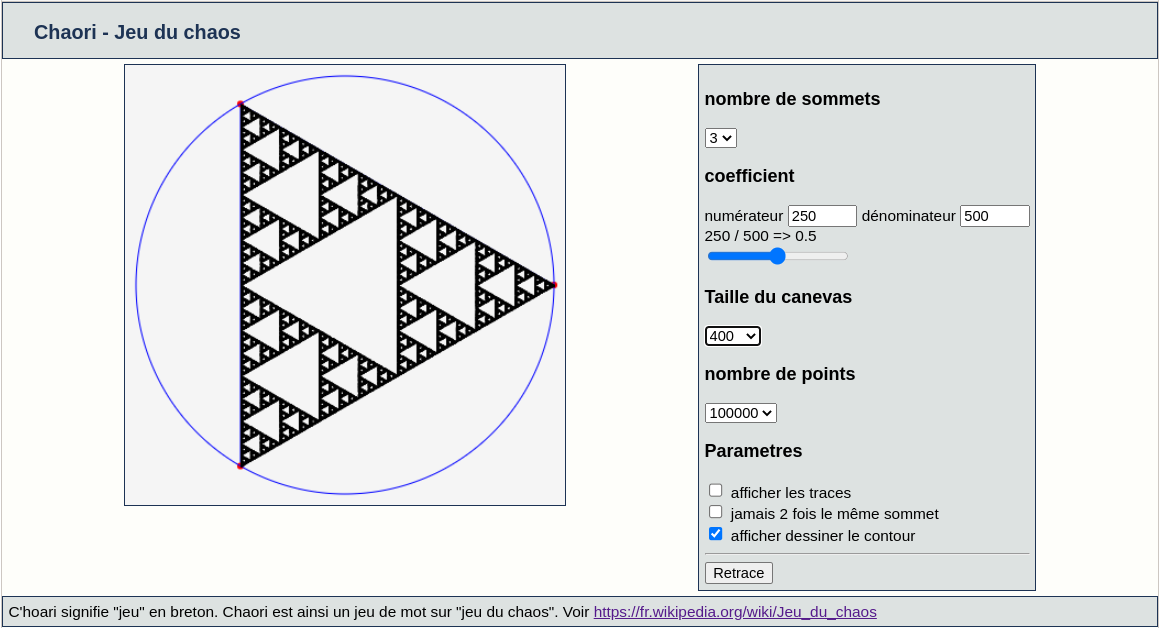Click the red vertex at triangle's top-left corner
This screenshot has height=628, width=1160.
240,103
